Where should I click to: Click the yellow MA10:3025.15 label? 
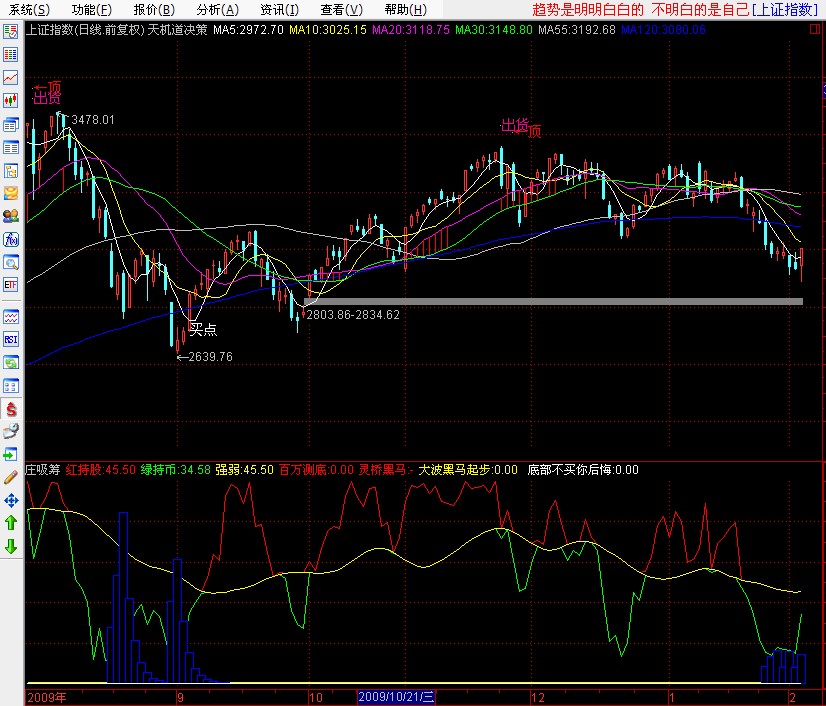[328, 30]
